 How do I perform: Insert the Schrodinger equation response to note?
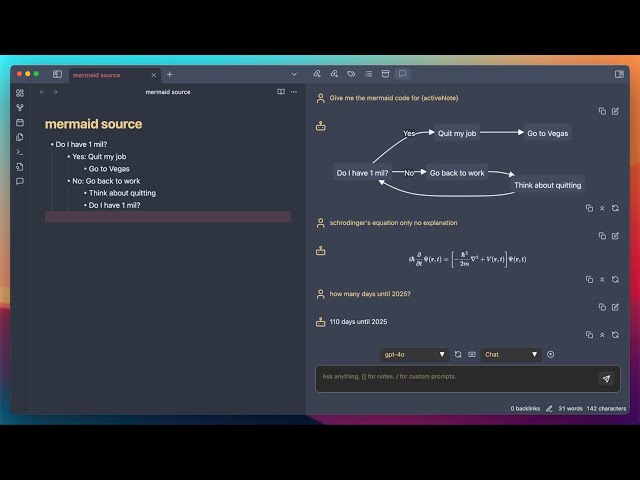tap(602, 280)
